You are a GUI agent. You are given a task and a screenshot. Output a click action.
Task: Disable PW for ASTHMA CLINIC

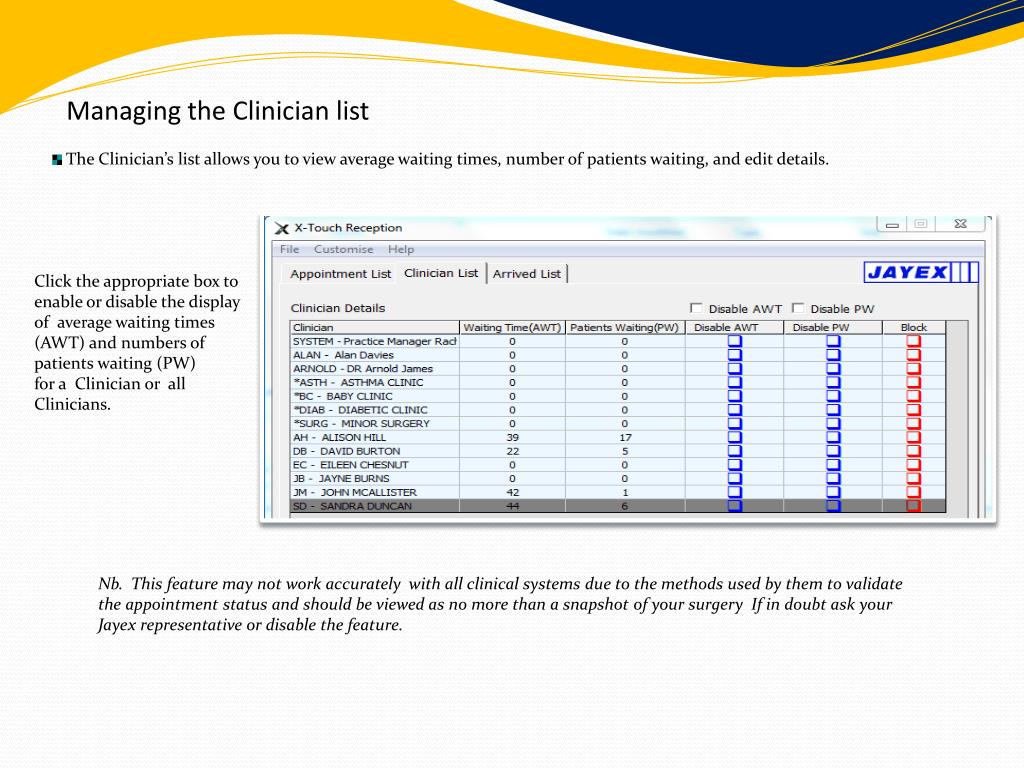(833, 382)
